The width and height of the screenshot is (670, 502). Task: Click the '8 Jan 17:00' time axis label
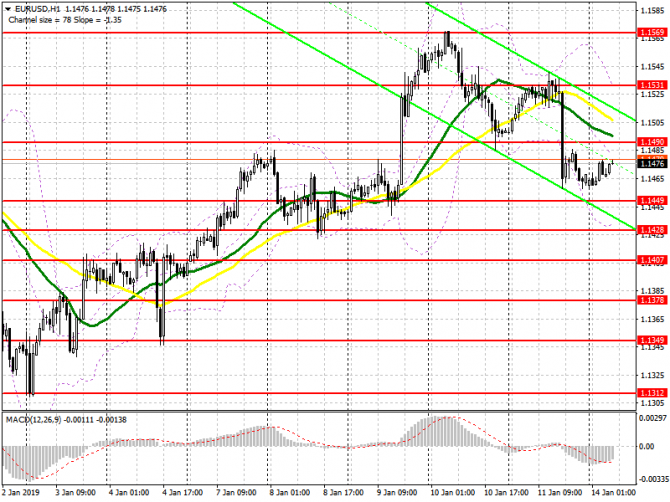(344, 492)
